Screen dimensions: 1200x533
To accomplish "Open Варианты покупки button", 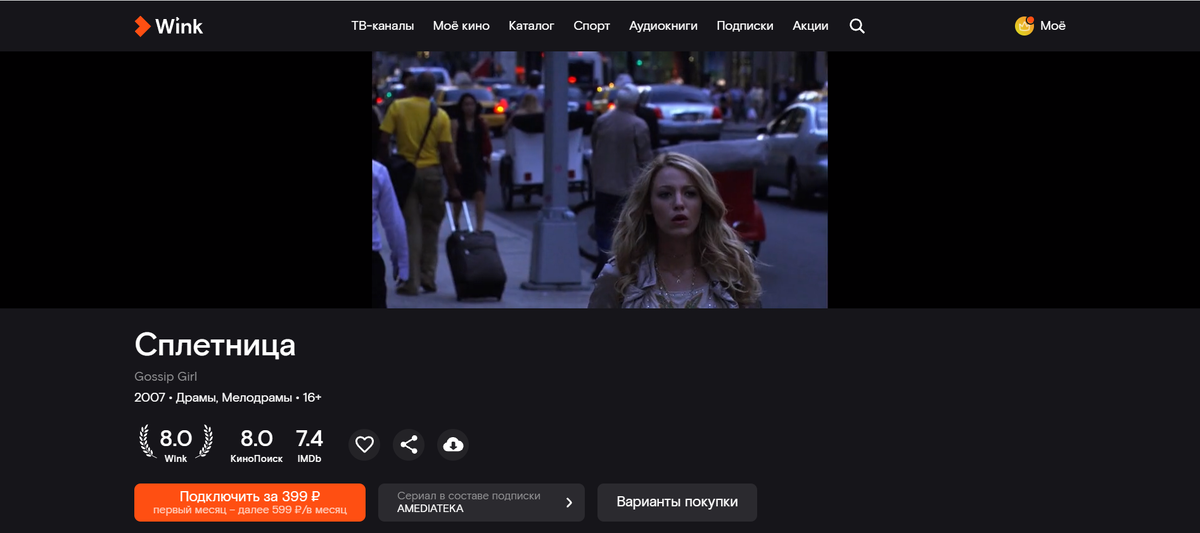I will coord(677,502).
